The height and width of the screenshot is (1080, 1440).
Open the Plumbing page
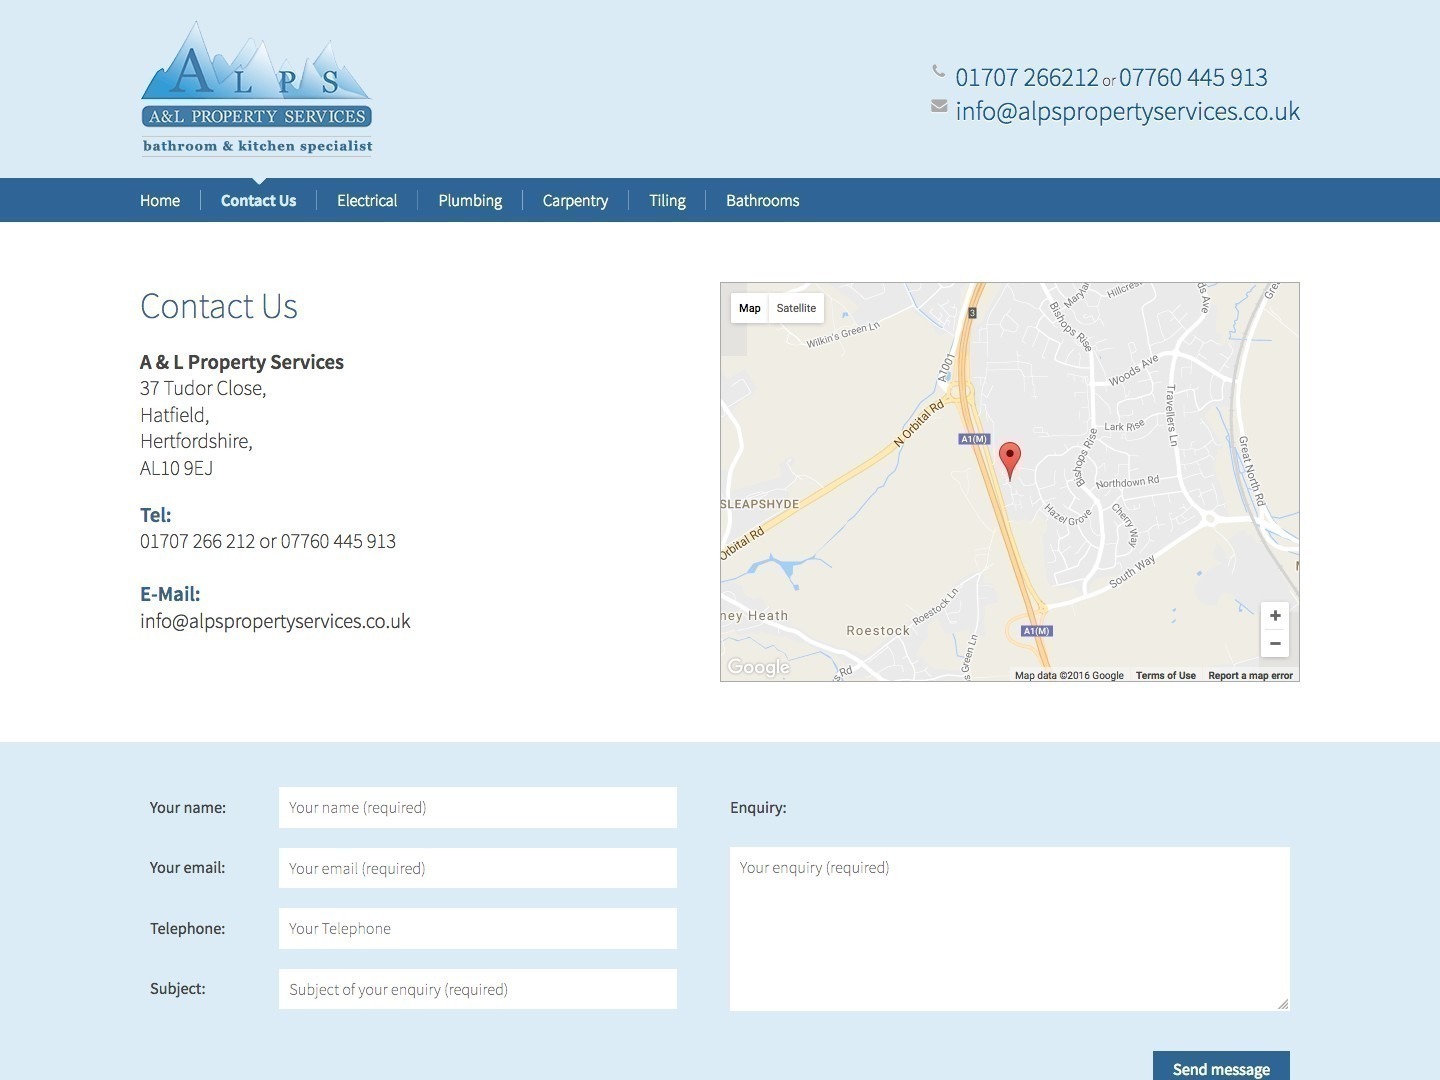(x=470, y=201)
